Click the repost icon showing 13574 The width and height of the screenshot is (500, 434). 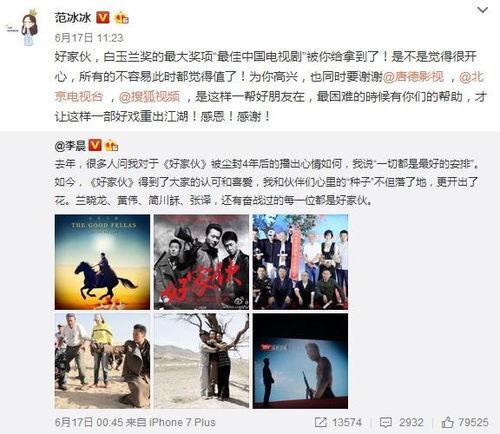pyautogui.click(x=321, y=422)
